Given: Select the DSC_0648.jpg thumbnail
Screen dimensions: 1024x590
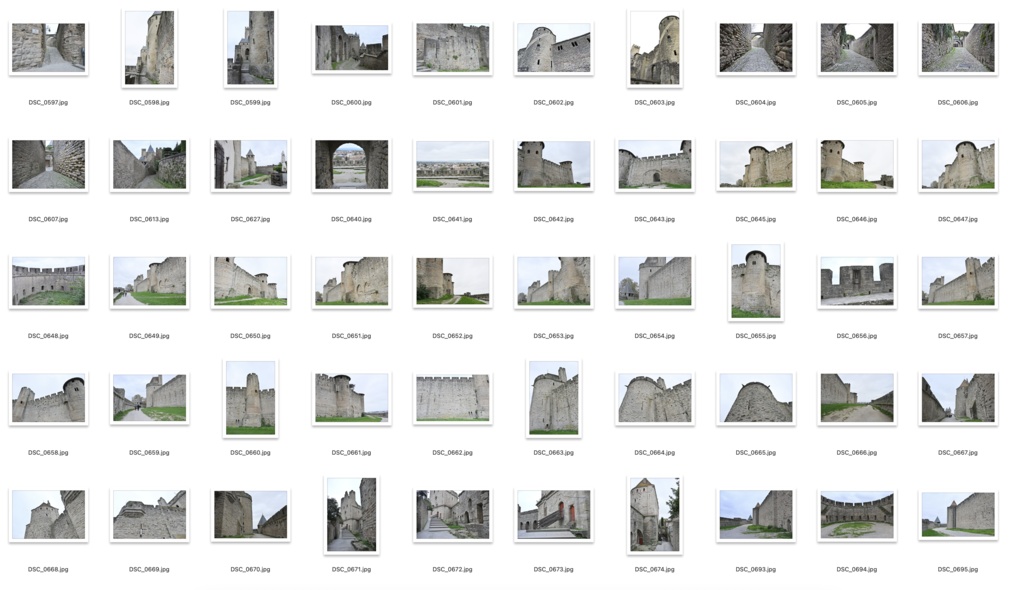Looking at the screenshot, I should 48,282.
